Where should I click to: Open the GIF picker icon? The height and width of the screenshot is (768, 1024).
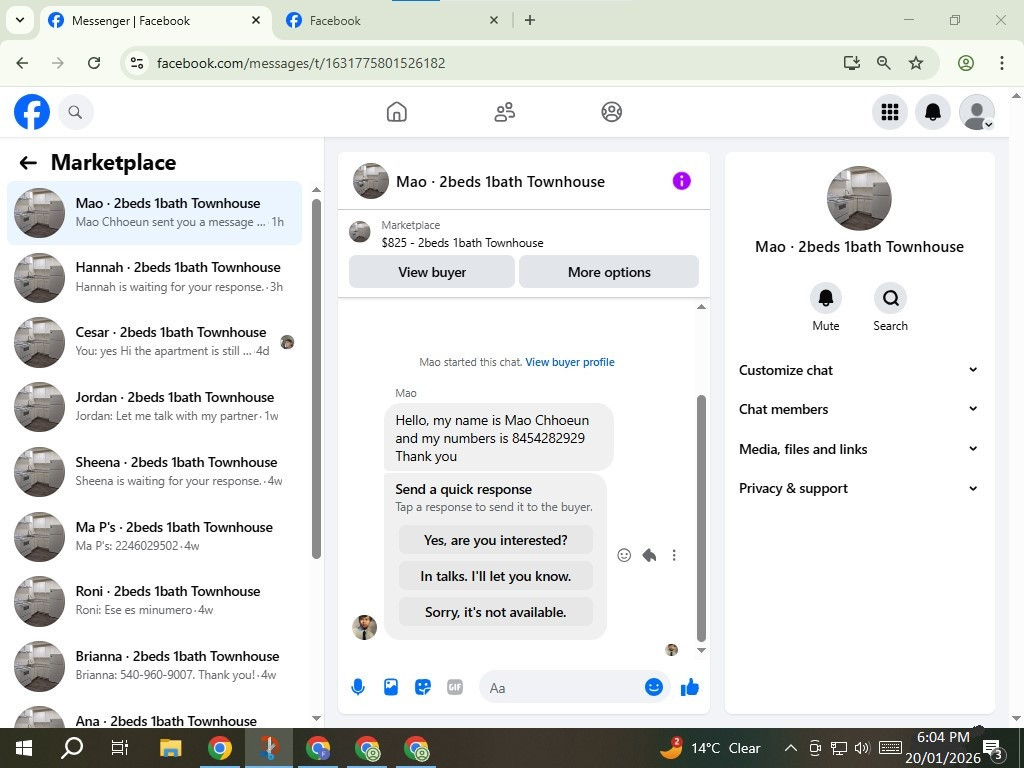(x=455, y=687)
